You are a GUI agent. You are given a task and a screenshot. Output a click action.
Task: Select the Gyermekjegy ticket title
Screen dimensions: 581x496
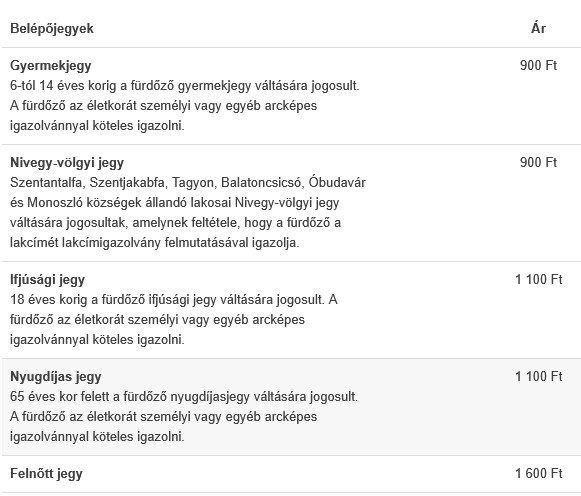[51, 66]
